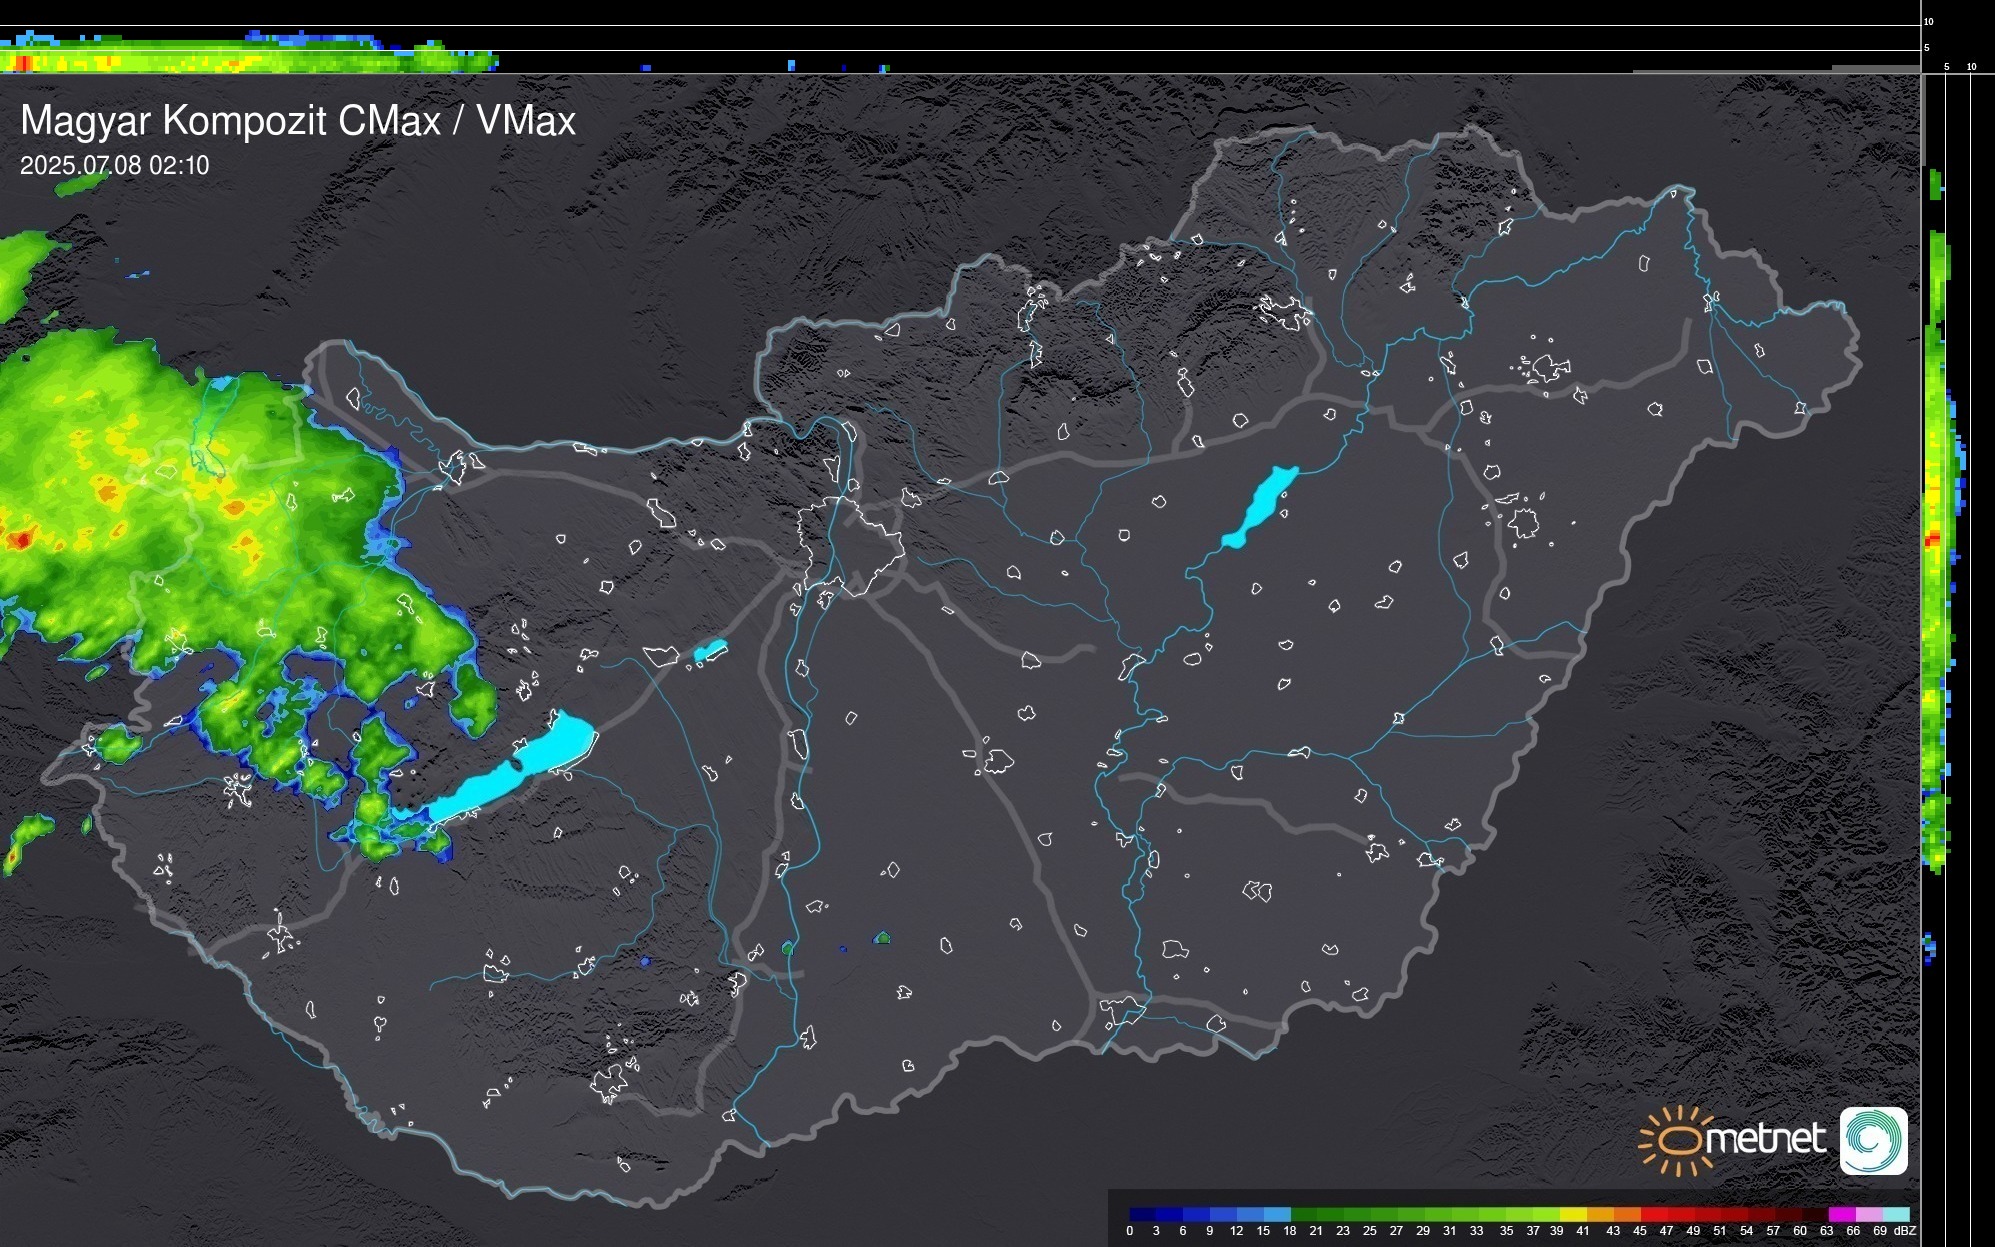Screen dimensions: 1995x1247
Task: Click the metnet wordmark text
Action: point(1765,1138)
